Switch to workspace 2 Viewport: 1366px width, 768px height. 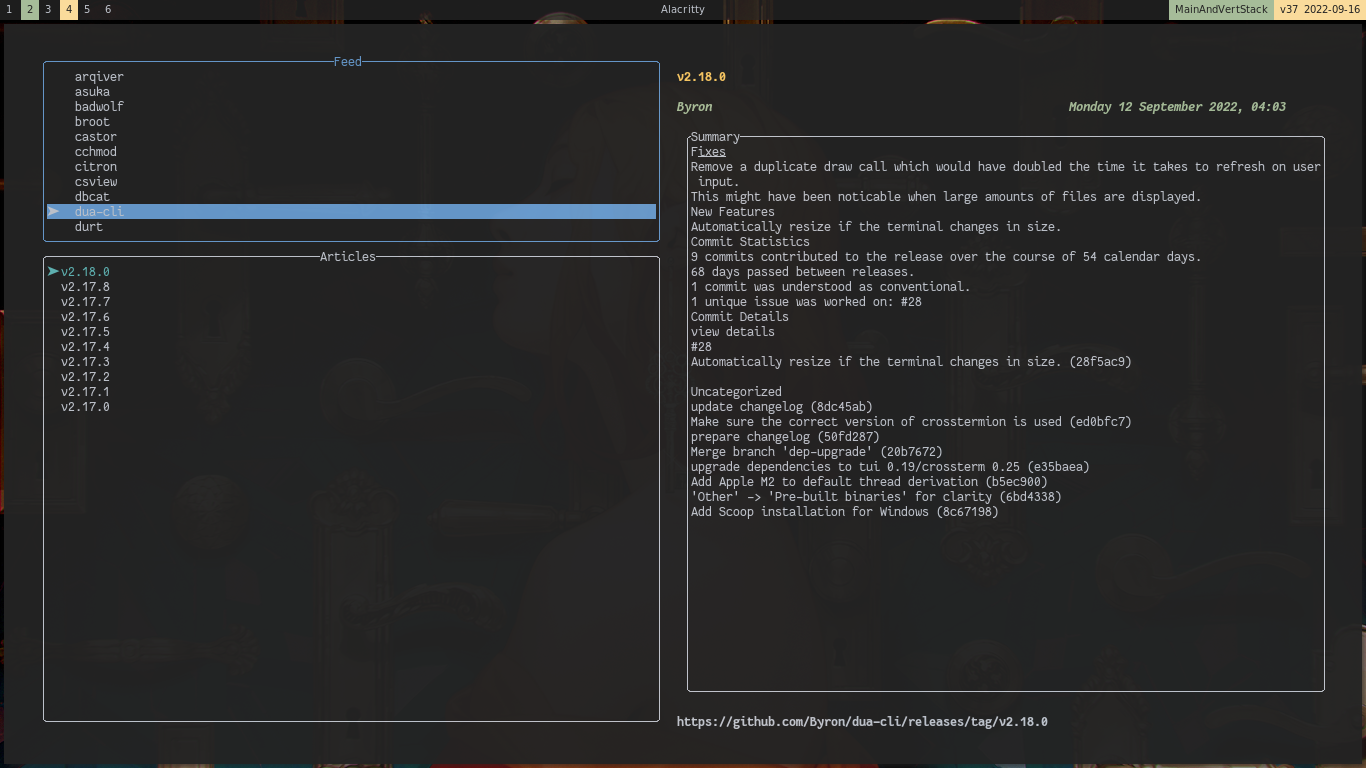30,9
